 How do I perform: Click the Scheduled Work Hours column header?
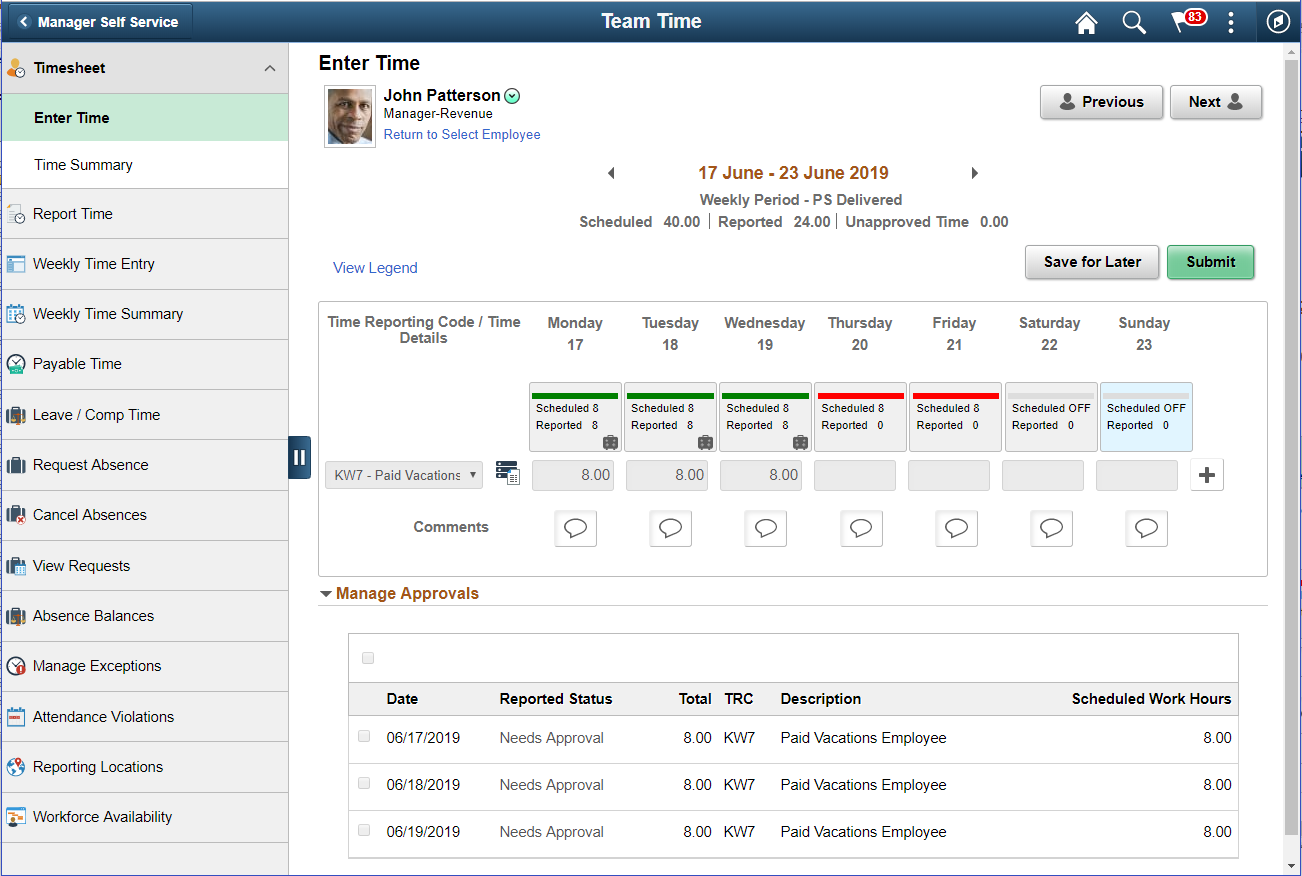tap(1152, 699)
